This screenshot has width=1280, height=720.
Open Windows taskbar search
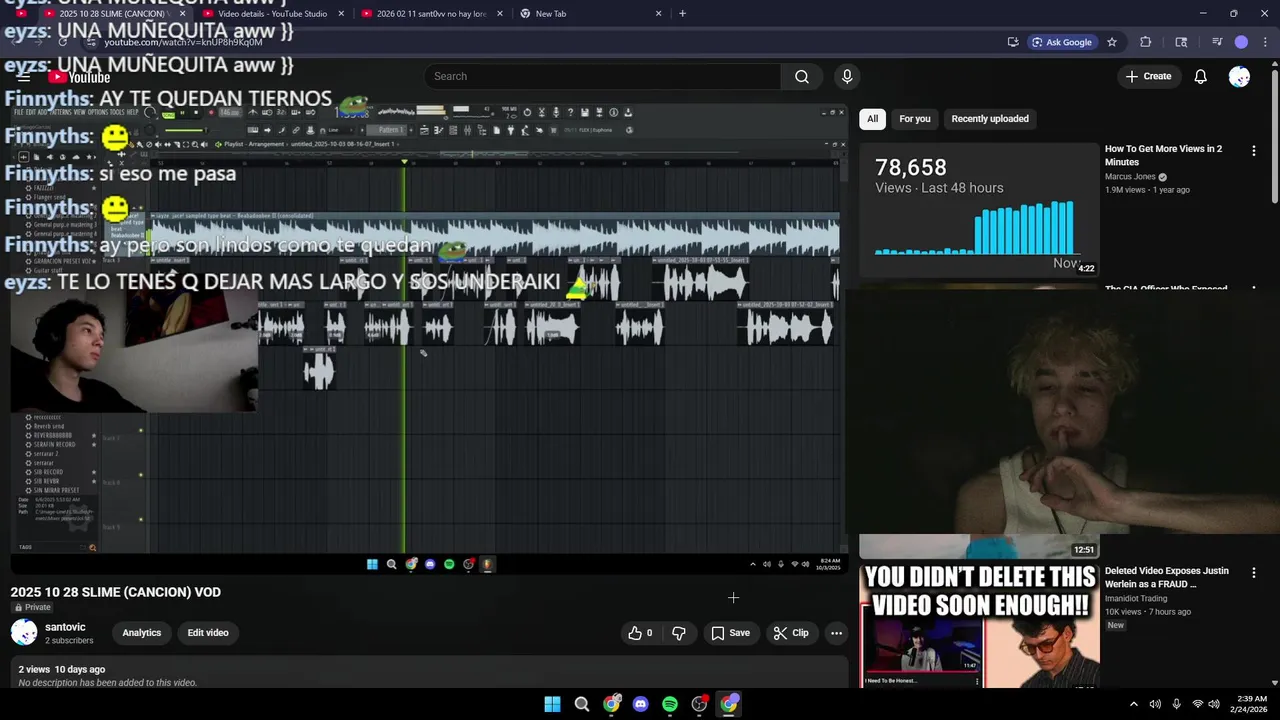pos(581,704)
